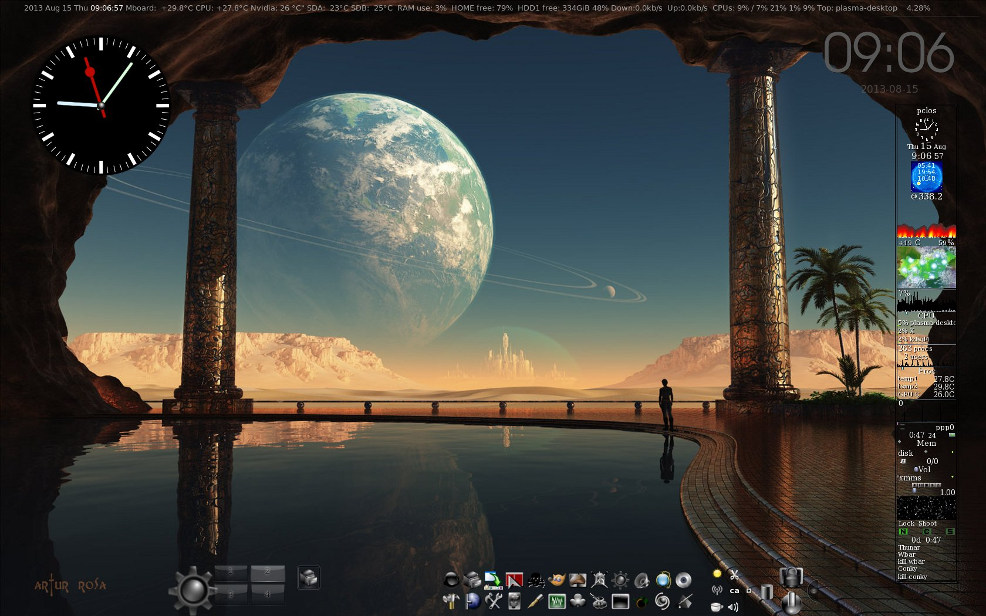Toggle the green S scroll-lock indicator
The height and width of the screenshot is (616, 986).
[x=950, y=532]
